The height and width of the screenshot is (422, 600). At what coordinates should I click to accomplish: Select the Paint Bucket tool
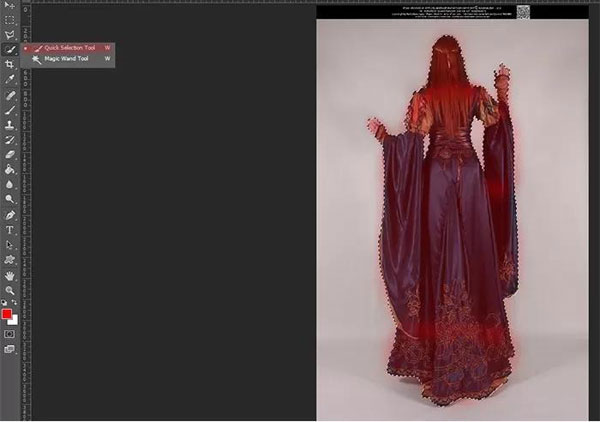(10, 170)
